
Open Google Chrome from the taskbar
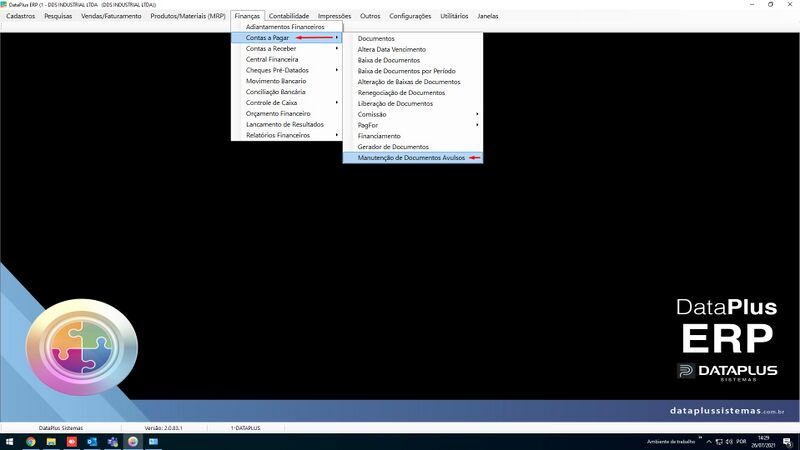[31, 442]
